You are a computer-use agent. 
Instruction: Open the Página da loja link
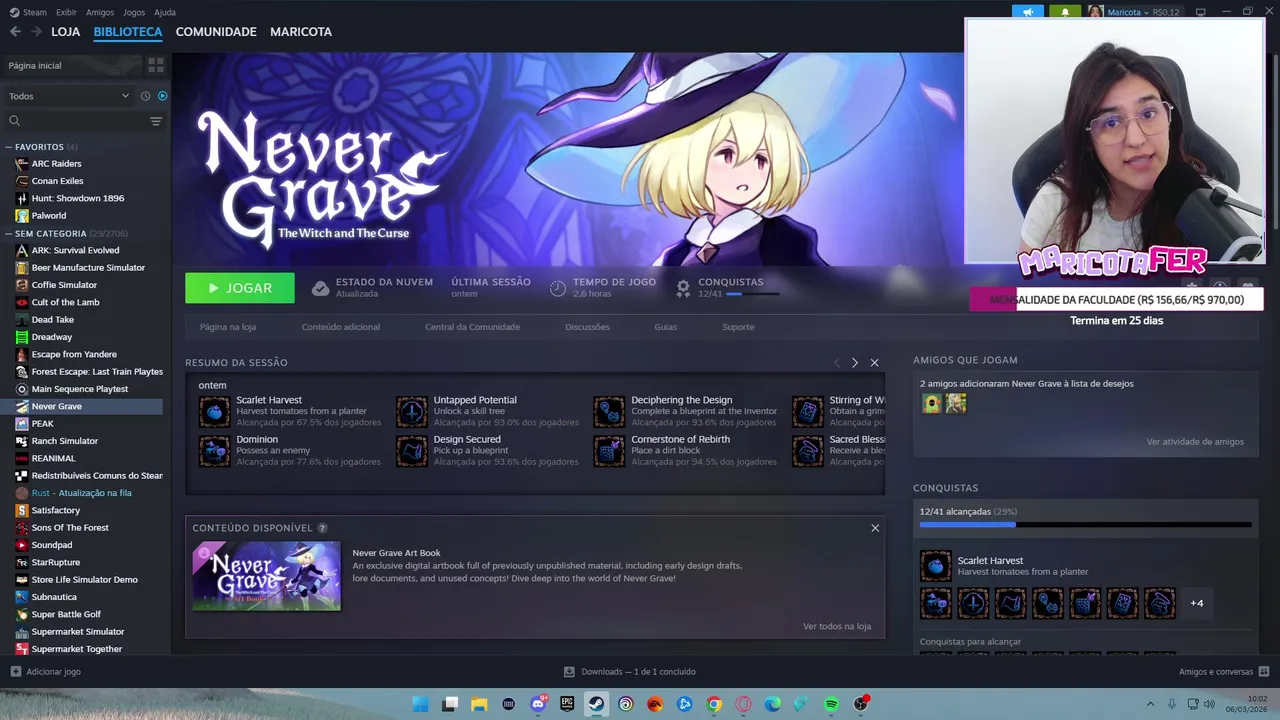click(228, 327)
